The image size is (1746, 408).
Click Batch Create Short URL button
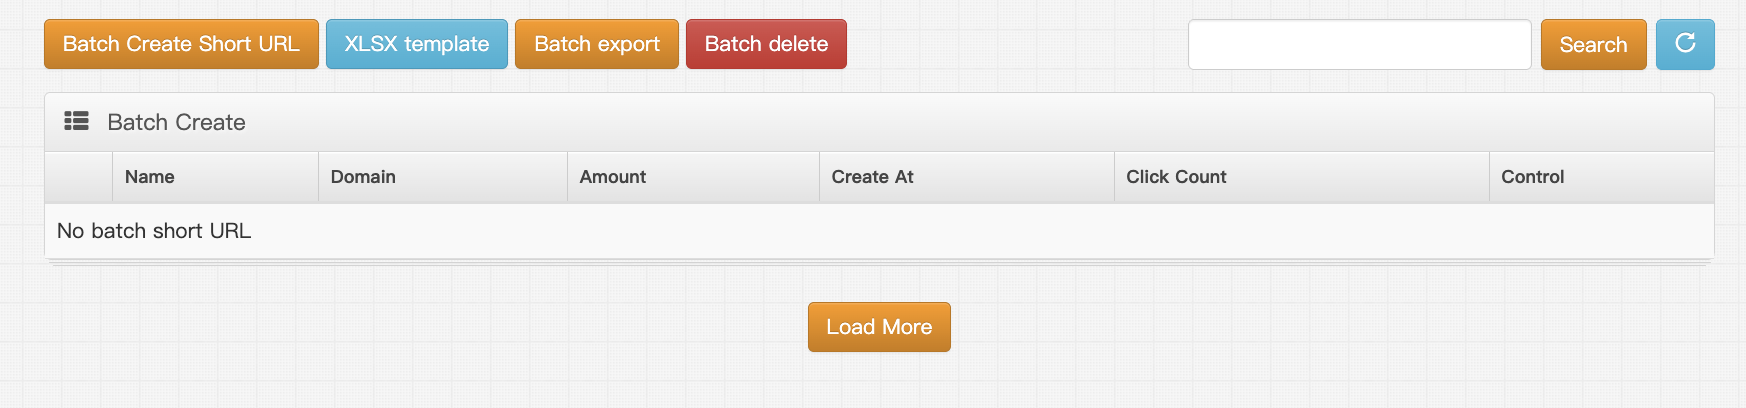tap(181, 44)
